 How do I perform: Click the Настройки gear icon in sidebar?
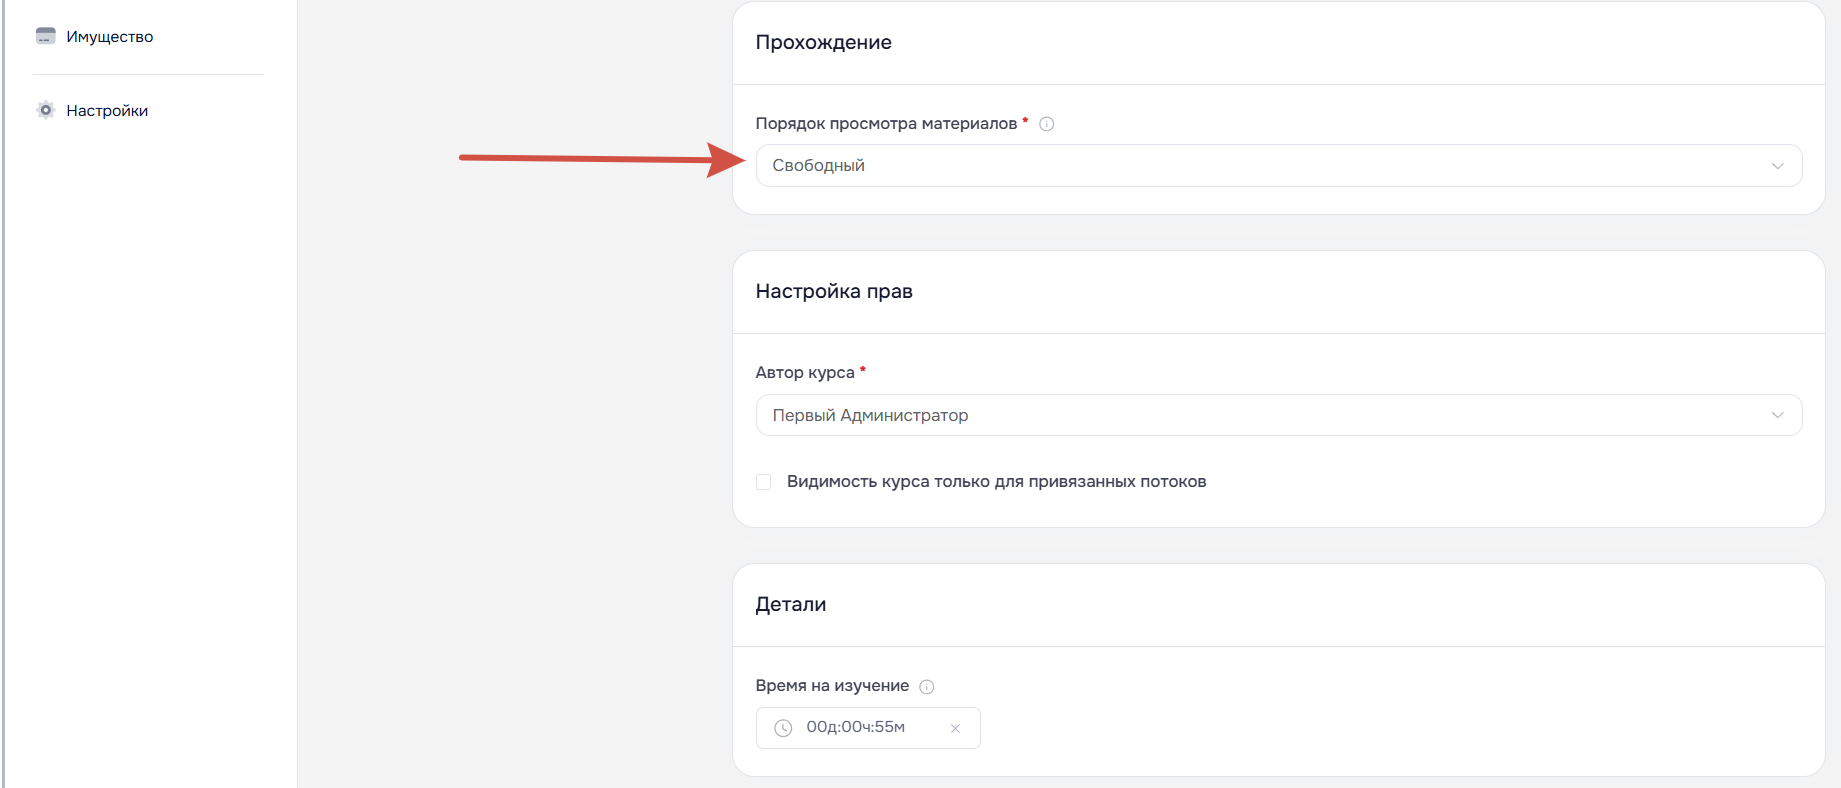(45, 110)
